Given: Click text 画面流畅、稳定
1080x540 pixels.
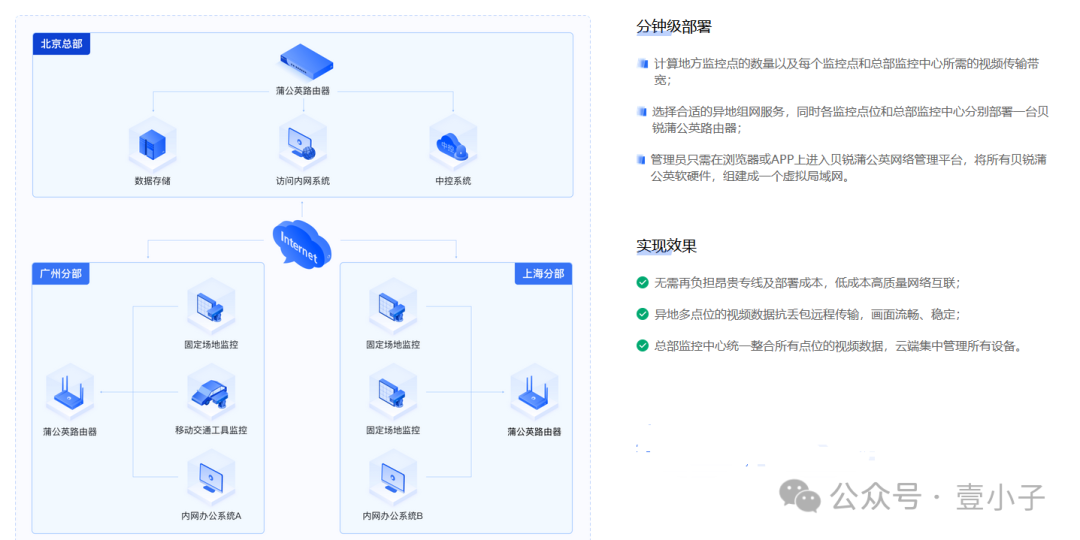Looking at the screenshot, I should (x=915, y=315).
